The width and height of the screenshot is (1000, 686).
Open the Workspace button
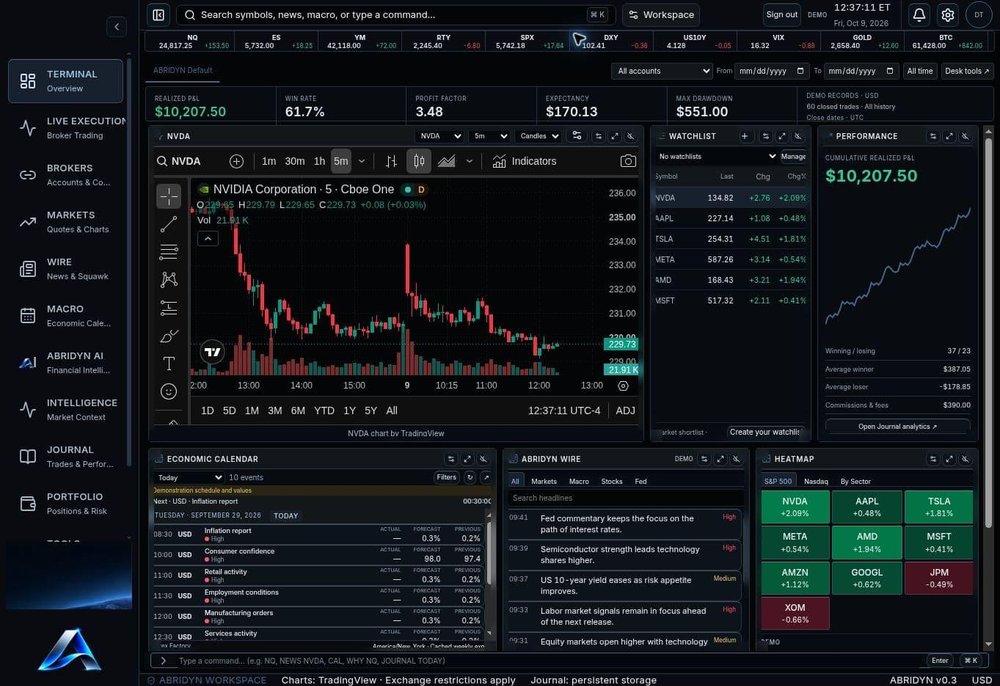[x=661, y=15]
